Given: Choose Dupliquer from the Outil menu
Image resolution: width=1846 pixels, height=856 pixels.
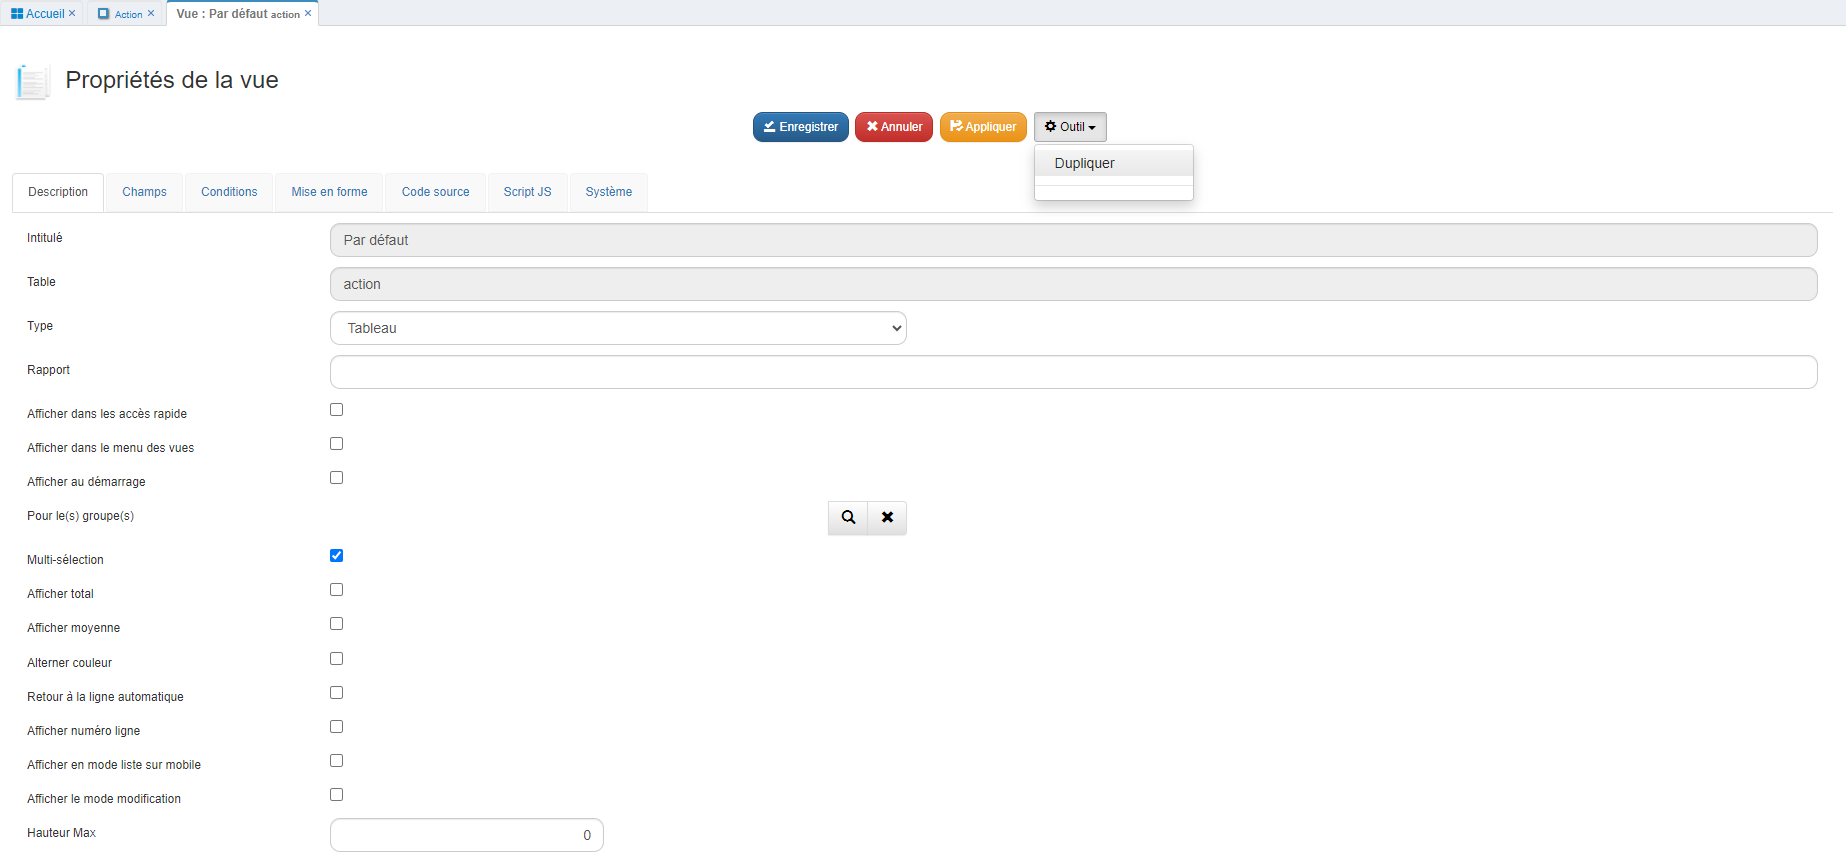Looking at the screenshot, I should click(1114, 163).
